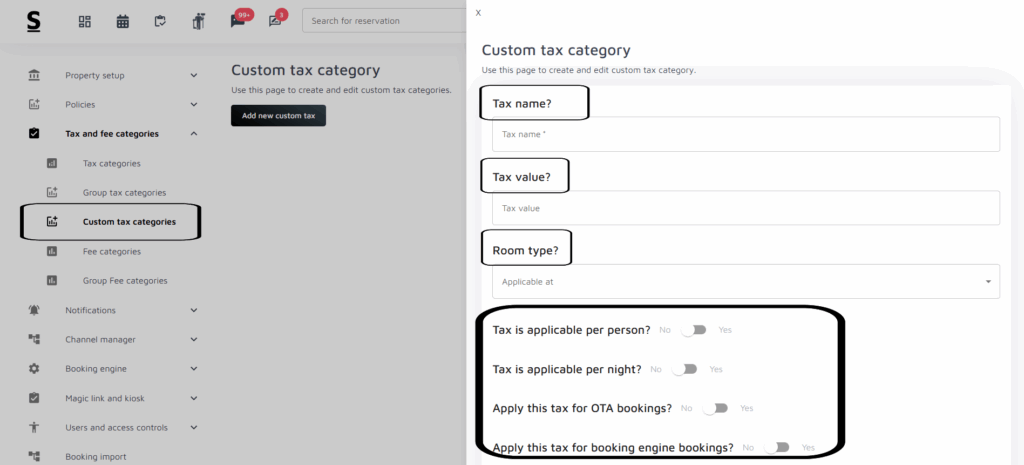1024x465 pixels.
Task: Open the calendar icon in top bar
Action: pos(123,21)
